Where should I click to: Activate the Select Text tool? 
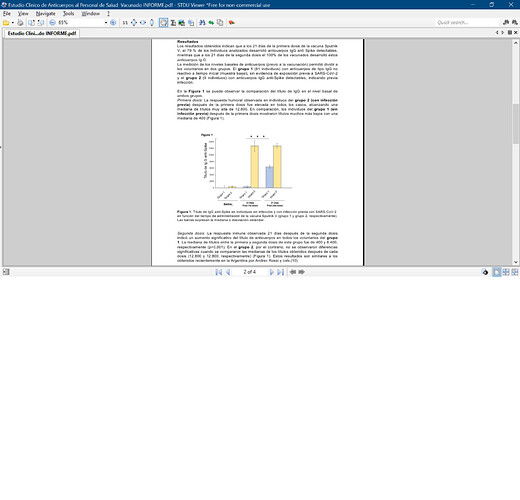173,23
